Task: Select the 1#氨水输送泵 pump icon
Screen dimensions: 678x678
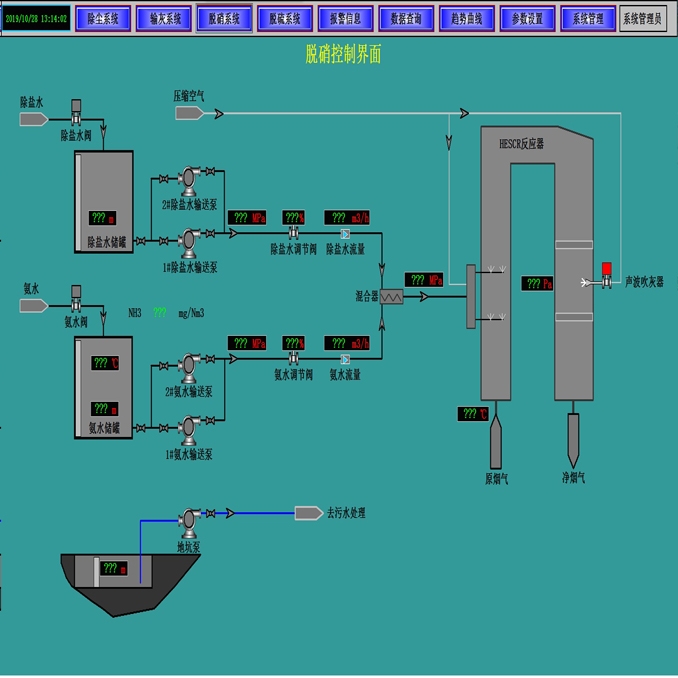Action: pyautogui.click(x=189, y=430)
